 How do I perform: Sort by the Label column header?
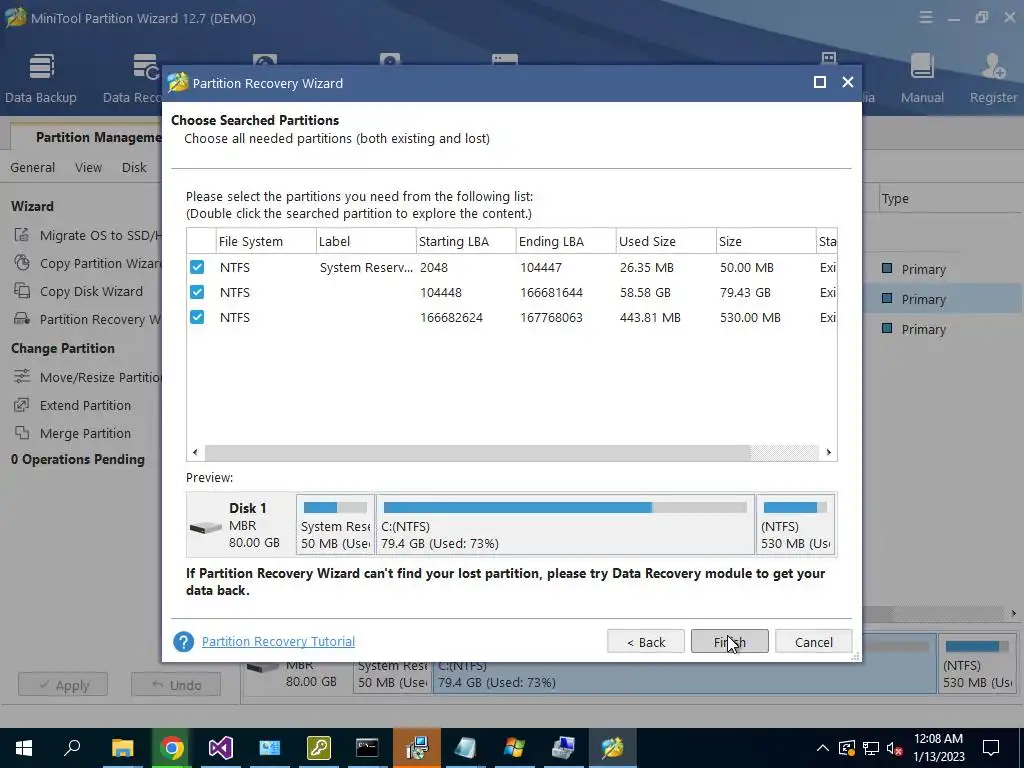366,241
